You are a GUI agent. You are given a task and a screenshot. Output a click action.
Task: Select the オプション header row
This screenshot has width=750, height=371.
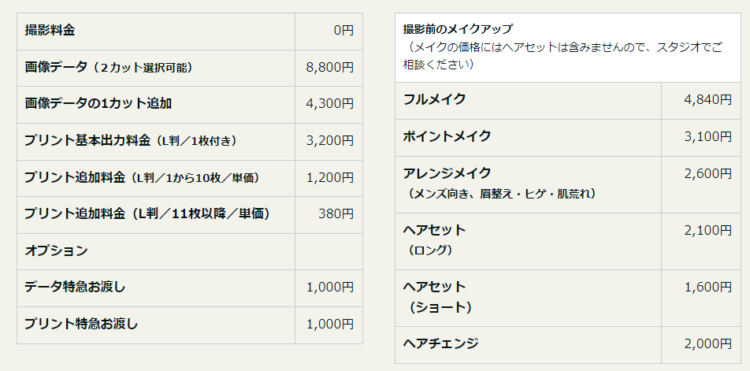[189, 251]
